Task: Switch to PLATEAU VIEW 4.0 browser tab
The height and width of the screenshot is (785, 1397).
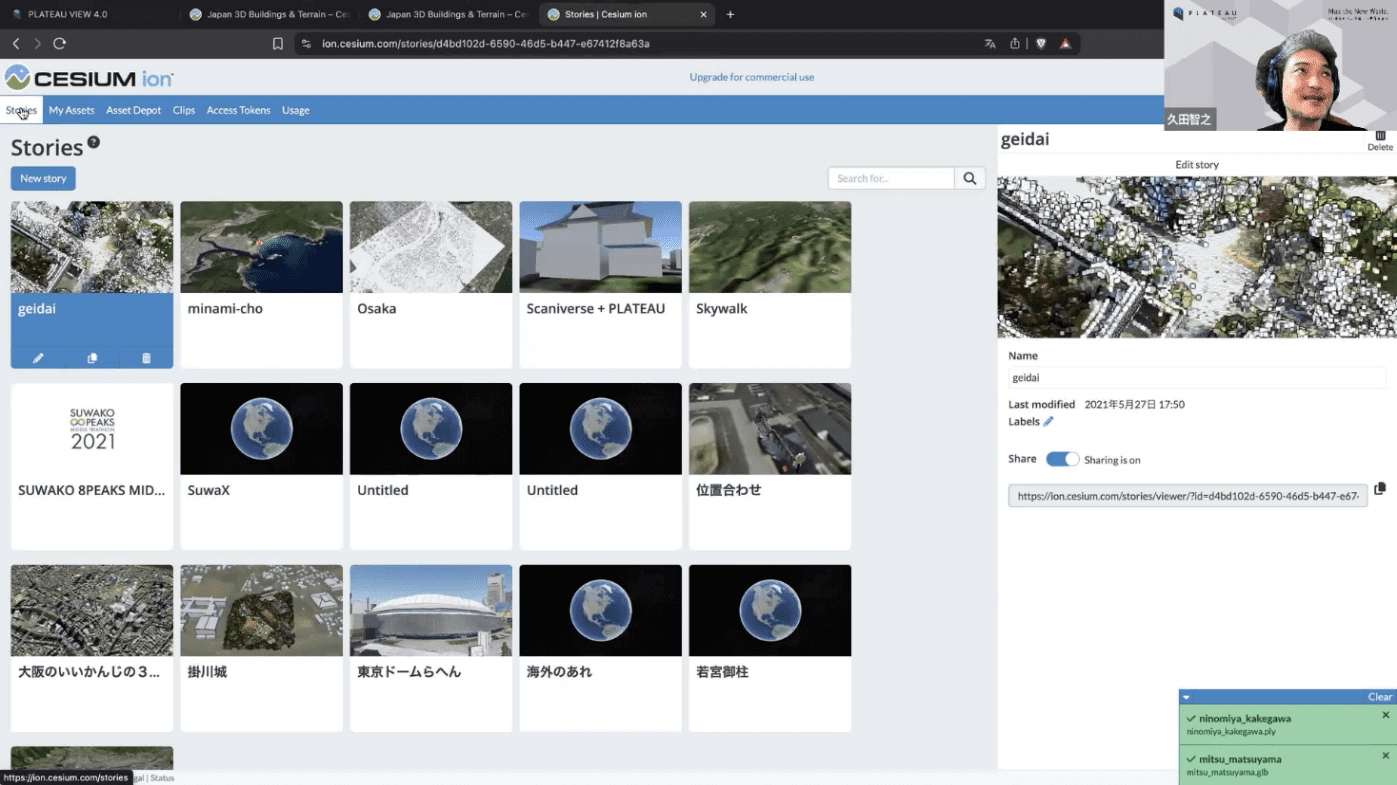Action: click(x=67, y=15)
